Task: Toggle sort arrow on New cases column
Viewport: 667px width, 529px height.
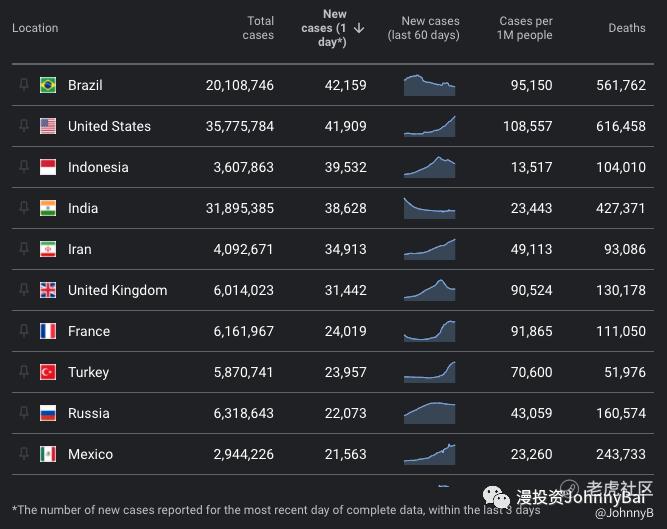Action: pos(359,28)
